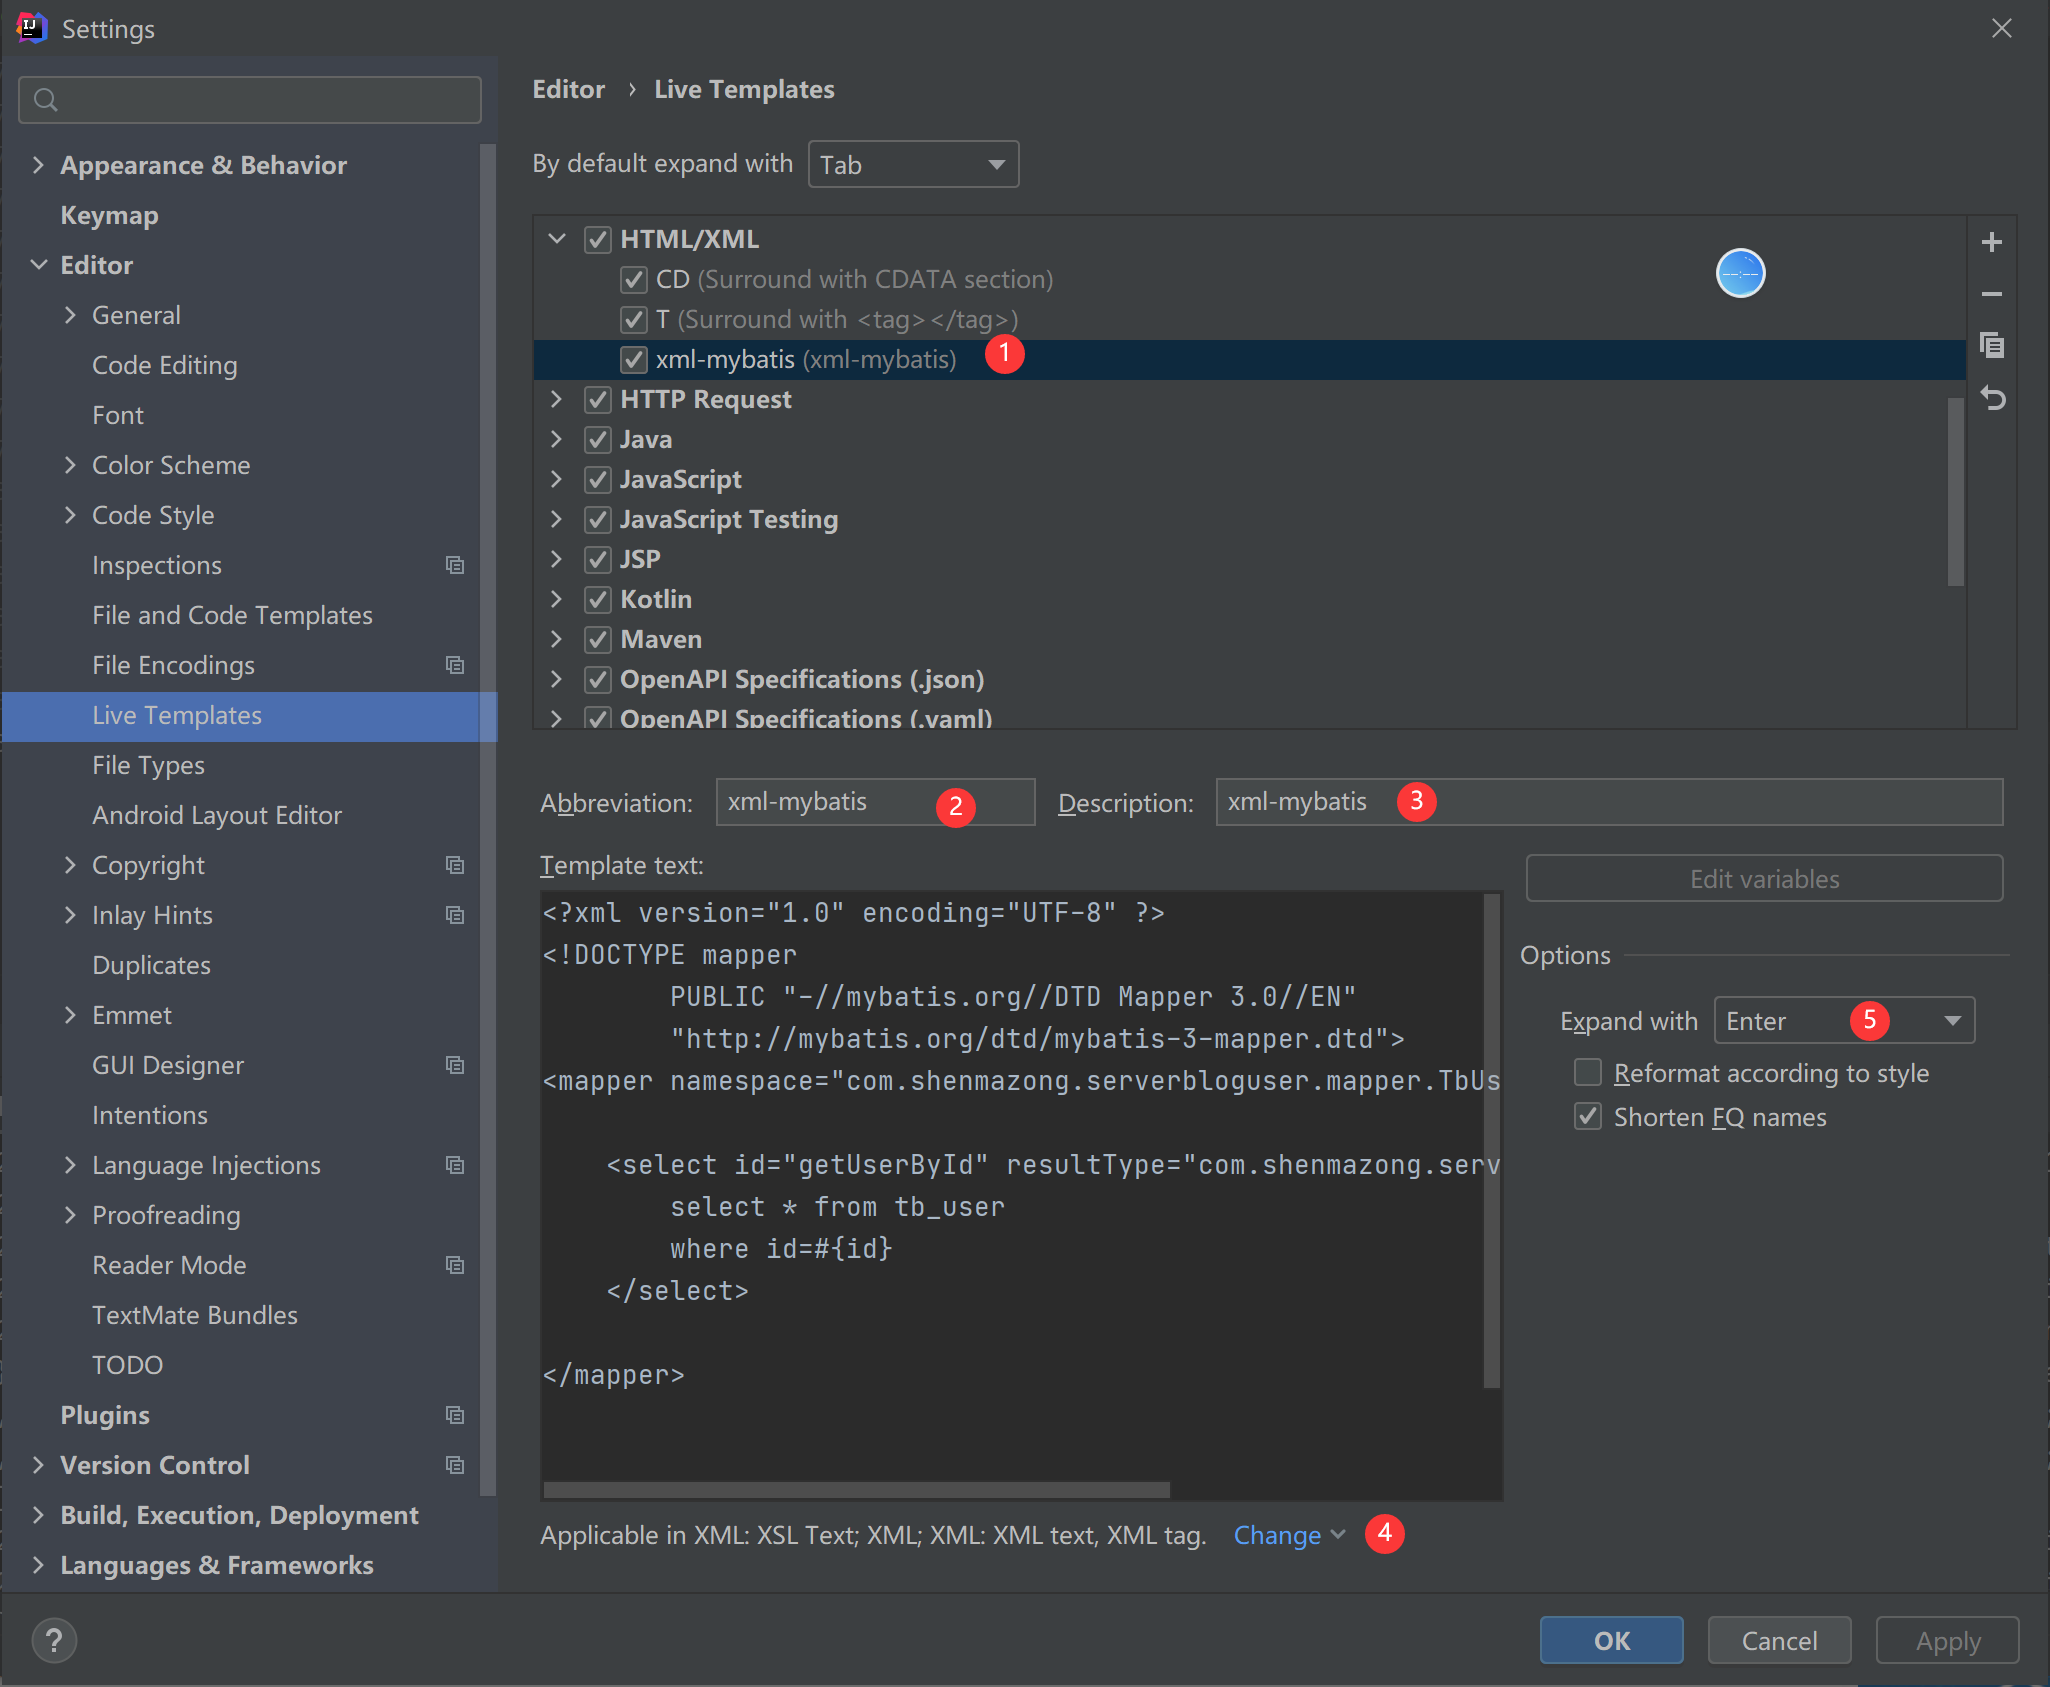This screenshot has height=1687, width=2050.
Task: Click the Abbreviation input field
Action: 875,802
